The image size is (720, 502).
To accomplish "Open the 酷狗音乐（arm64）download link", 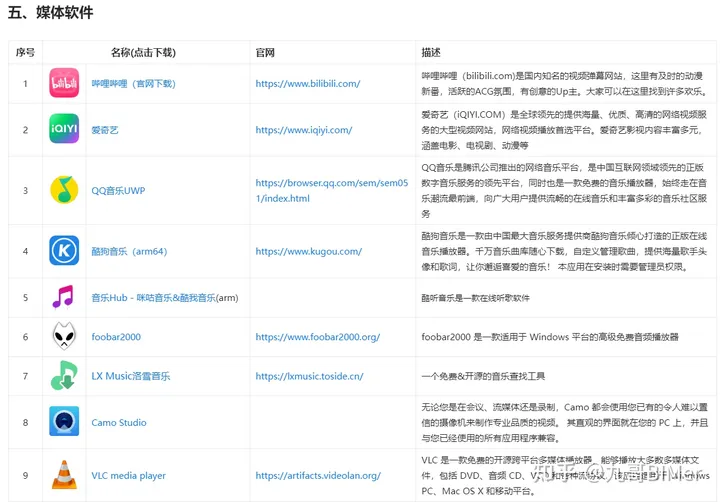I will coord(129,251).
